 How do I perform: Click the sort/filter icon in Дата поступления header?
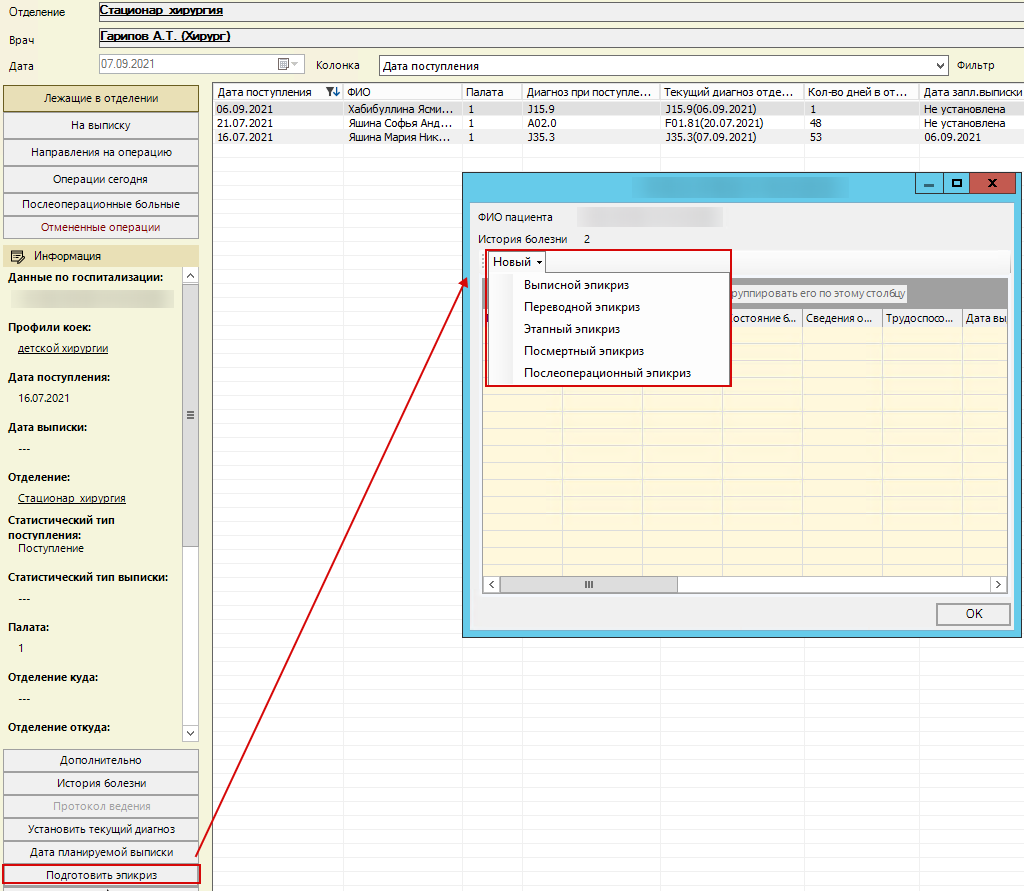332,92
